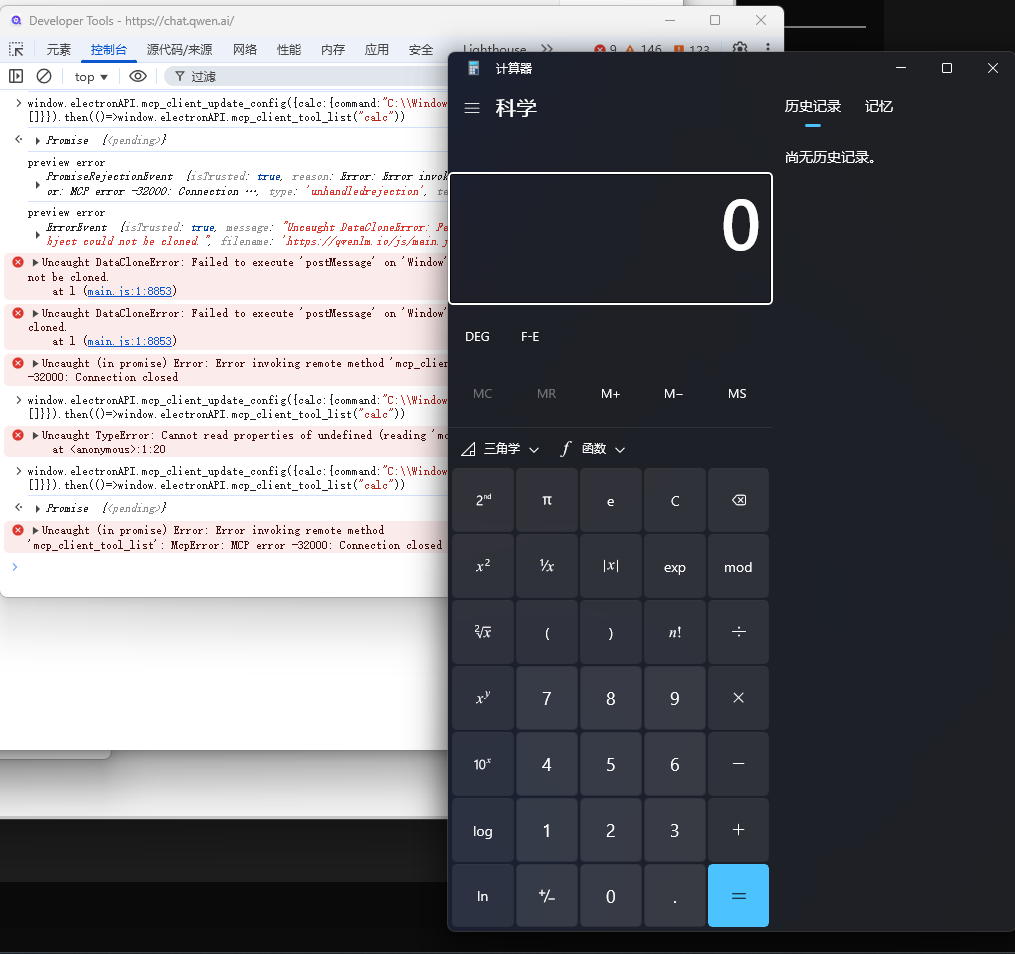Click the M− memory subtract button
The height and width of the screenshot is (954, 1015).
coord(673,394)
